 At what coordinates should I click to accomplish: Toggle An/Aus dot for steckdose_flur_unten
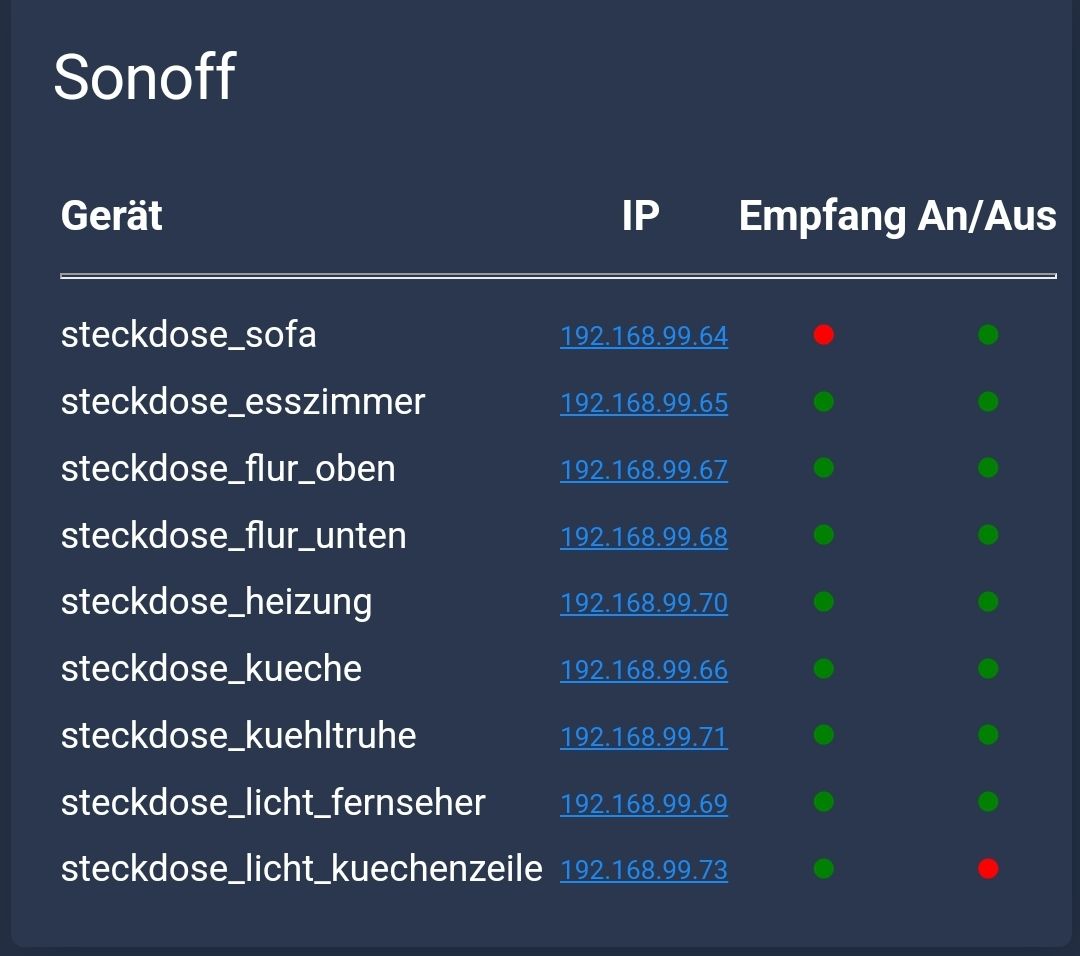point(988,535)
